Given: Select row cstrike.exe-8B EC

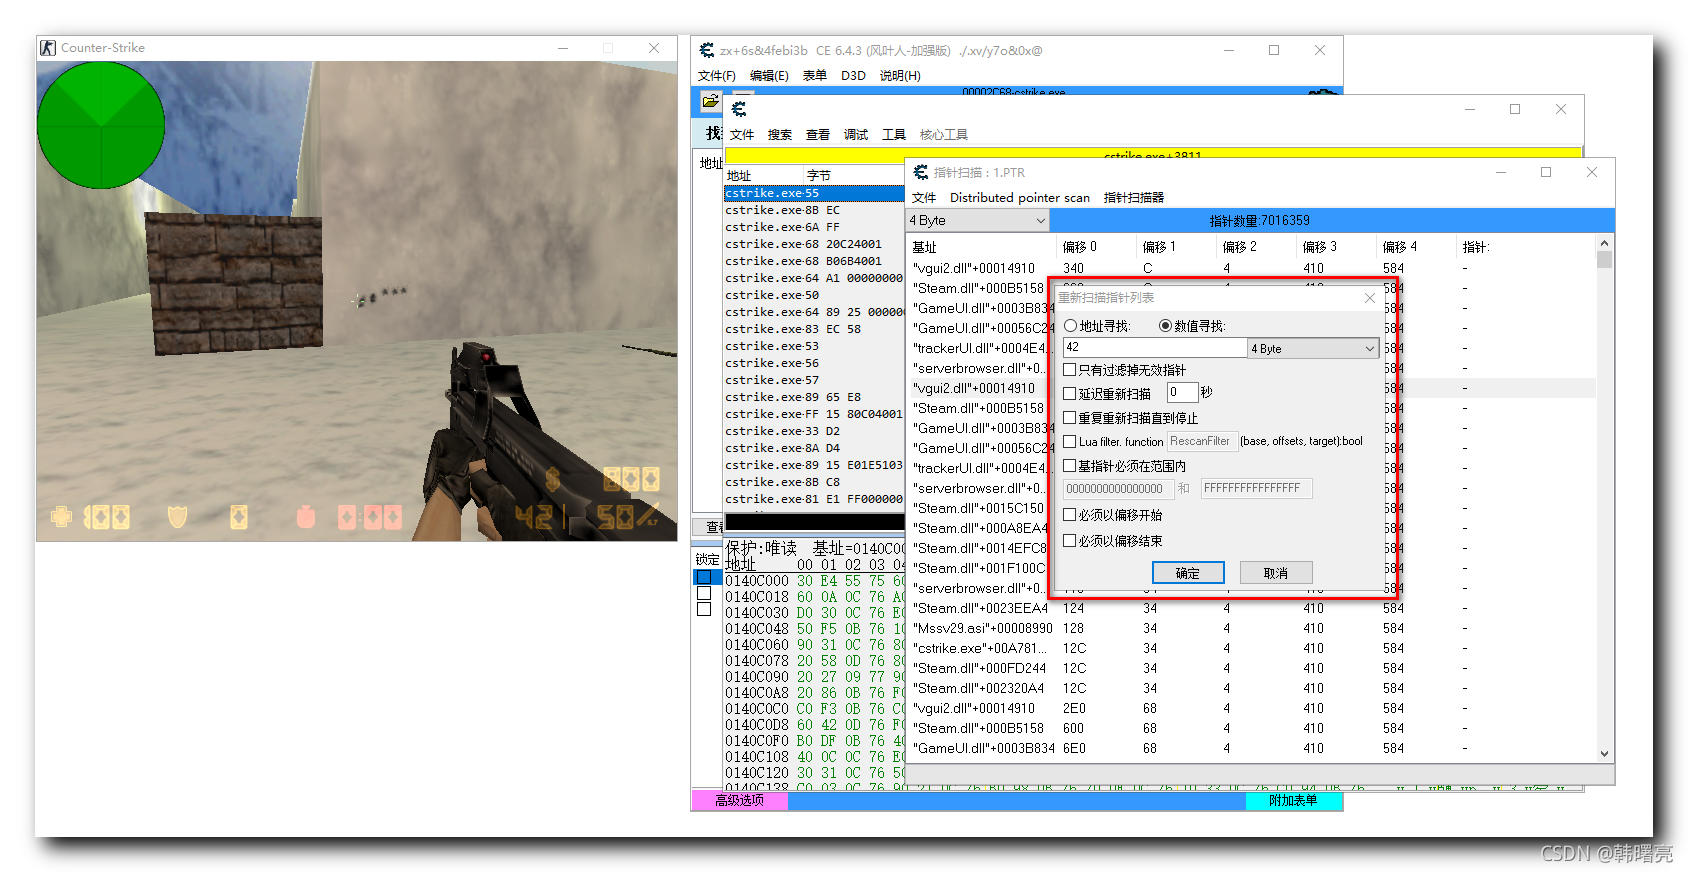Looking at the screenshot, I should point(814,210).
